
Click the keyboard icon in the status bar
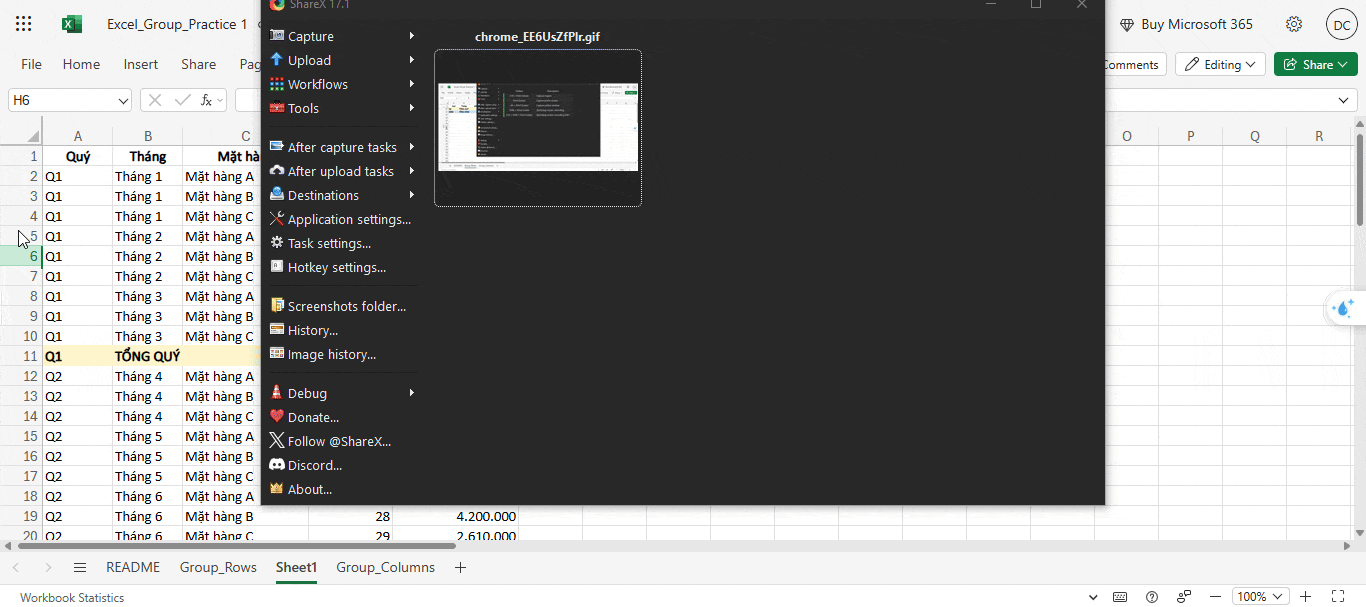(x=1120, y=597)
